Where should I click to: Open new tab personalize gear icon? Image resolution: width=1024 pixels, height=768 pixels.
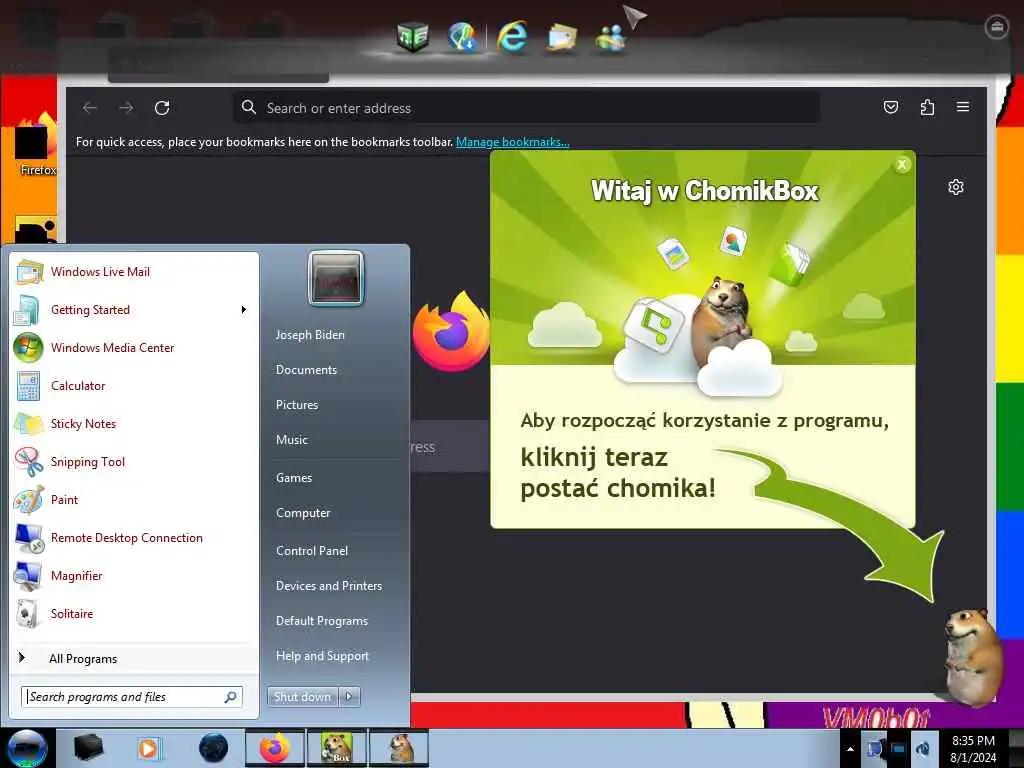(x=955, y=187)
